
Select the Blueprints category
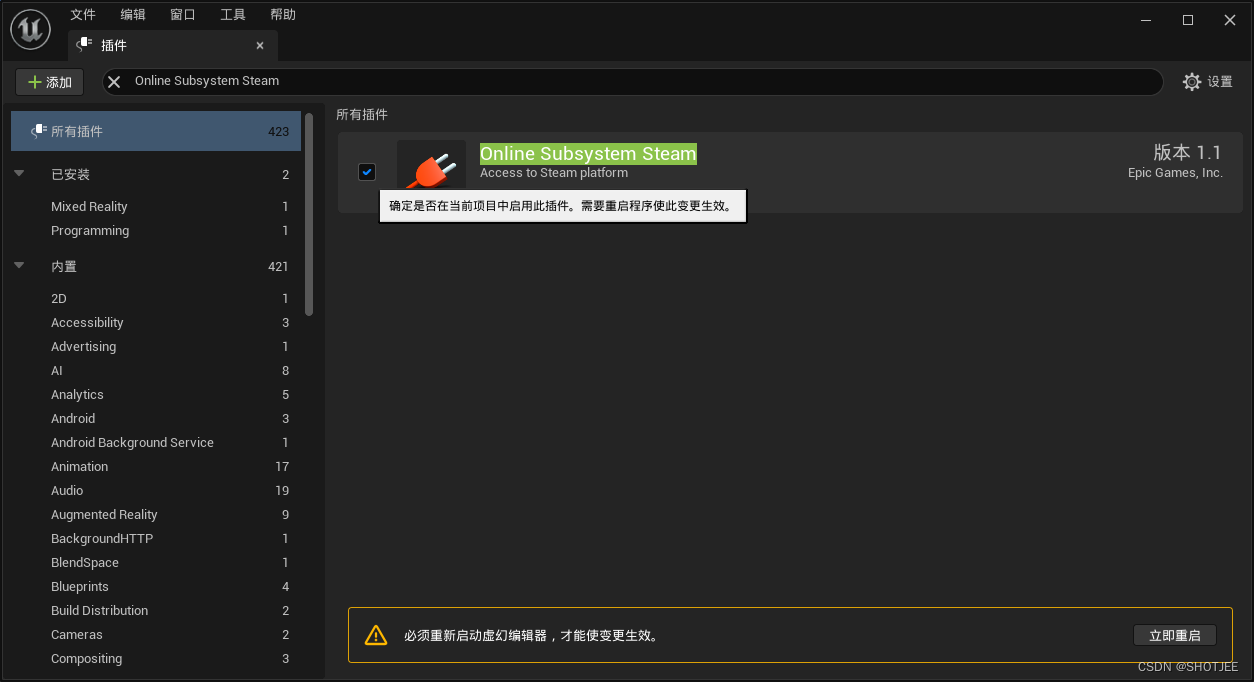pos(156,586)
